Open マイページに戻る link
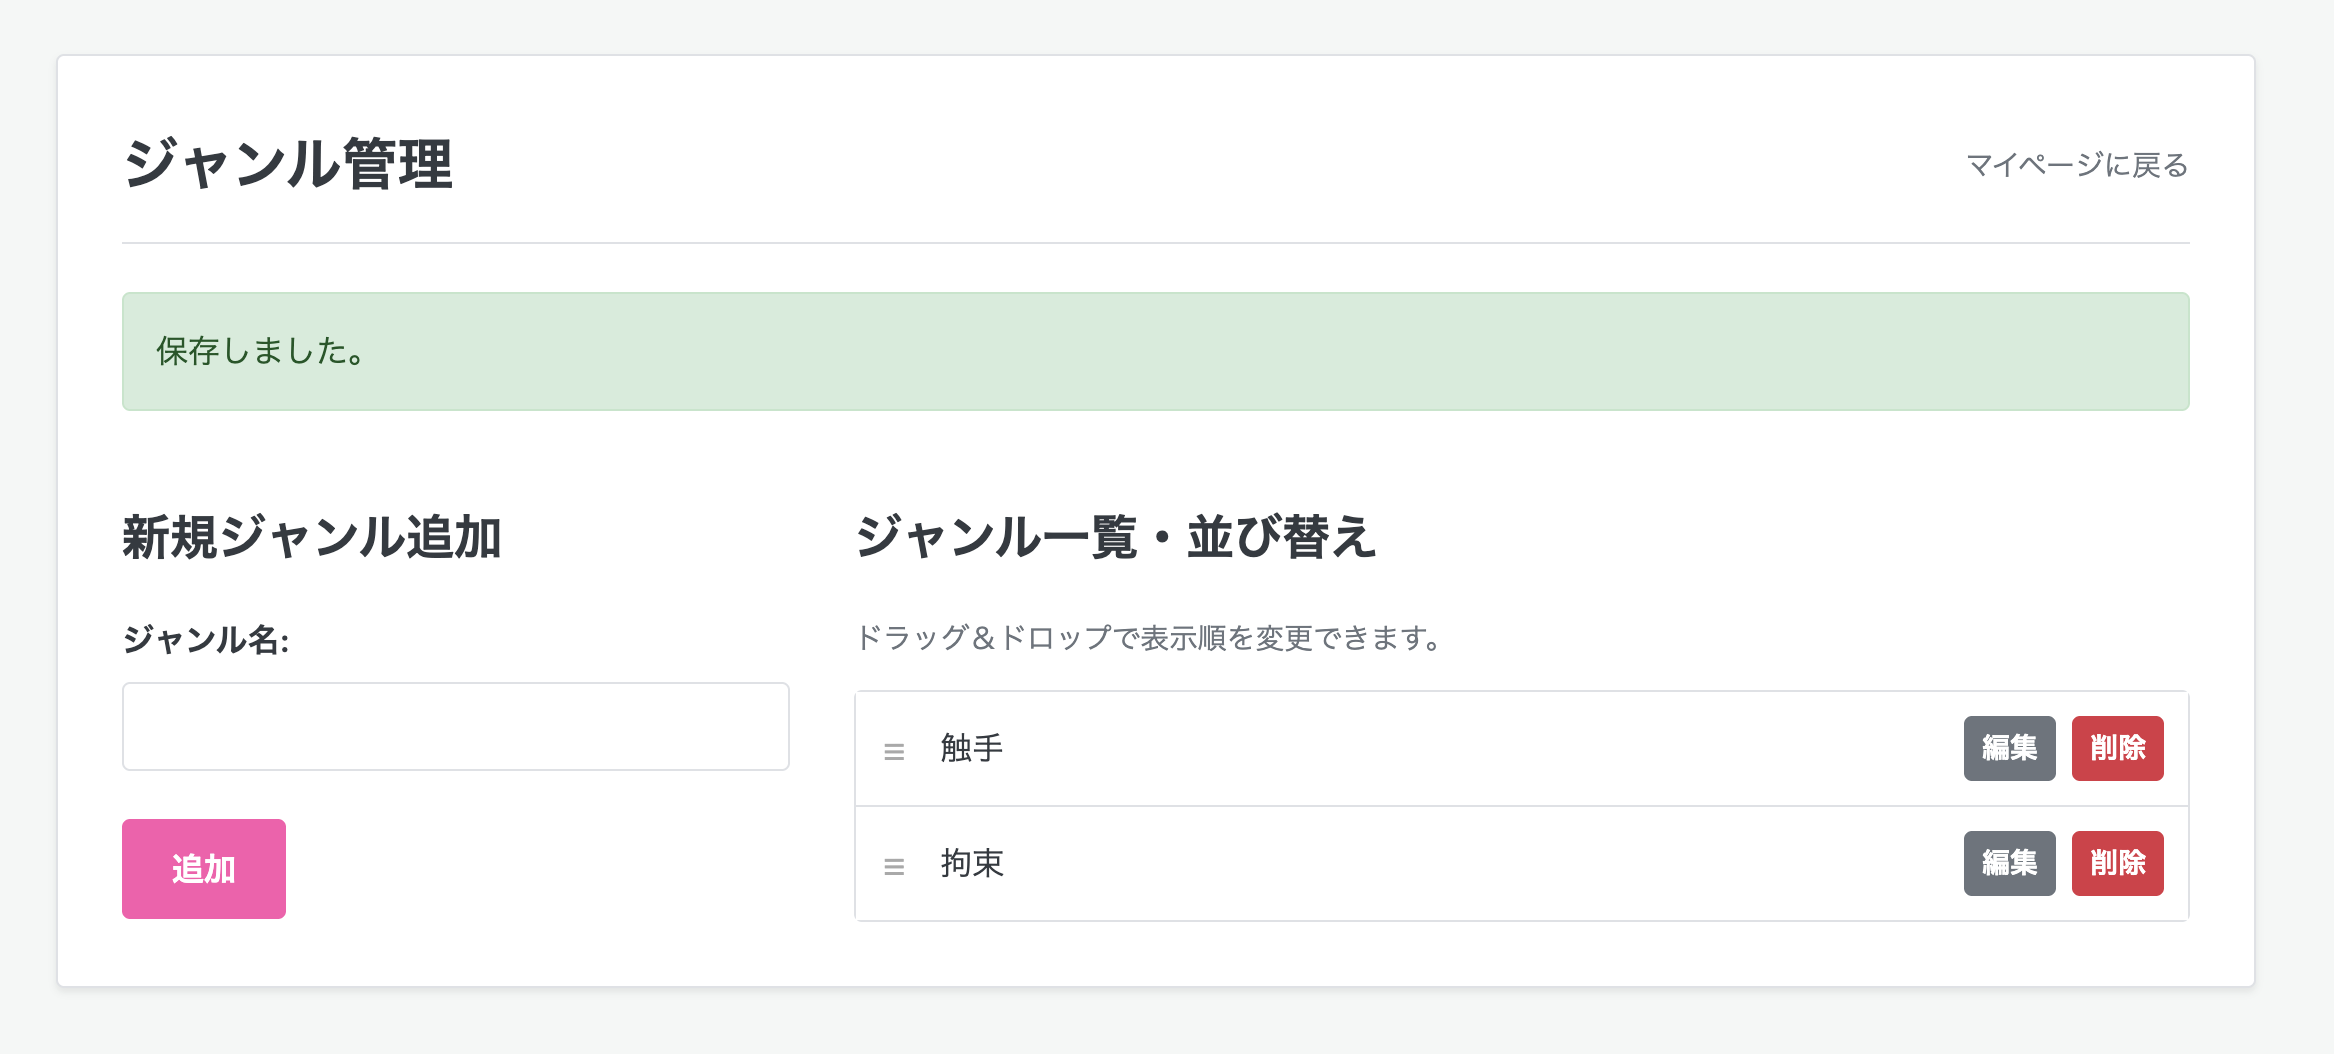The width and height of the screenshot is (2334, 1054). point(2075,165)
